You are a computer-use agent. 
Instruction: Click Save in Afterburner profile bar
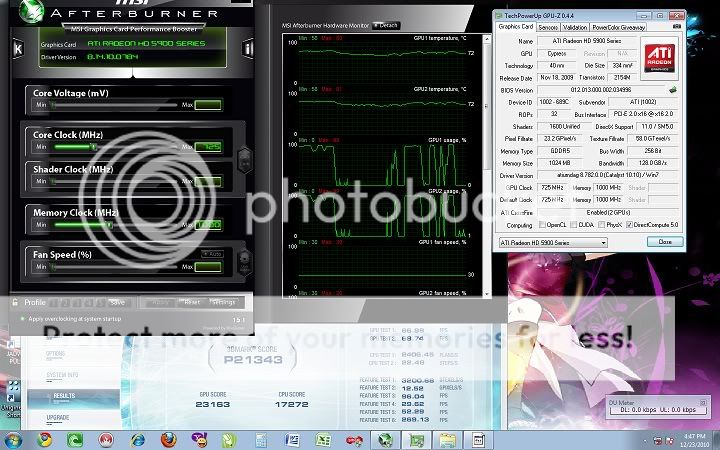[118, 302]
